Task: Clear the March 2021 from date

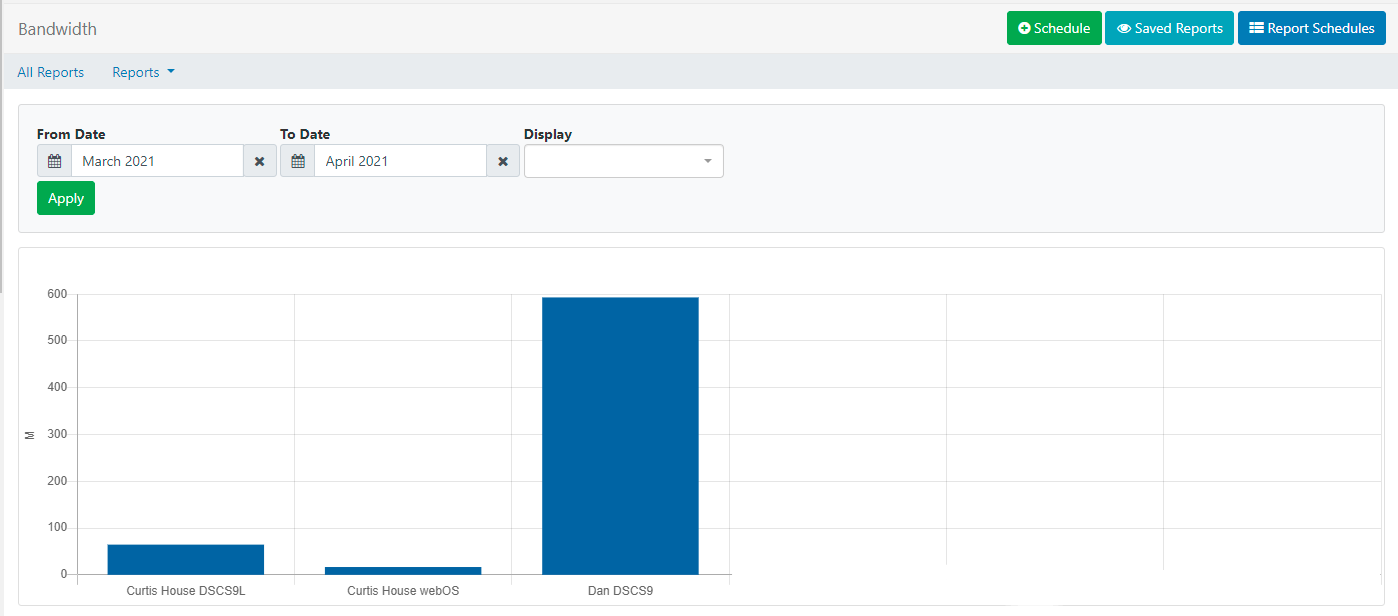Action: pos(259,161)
